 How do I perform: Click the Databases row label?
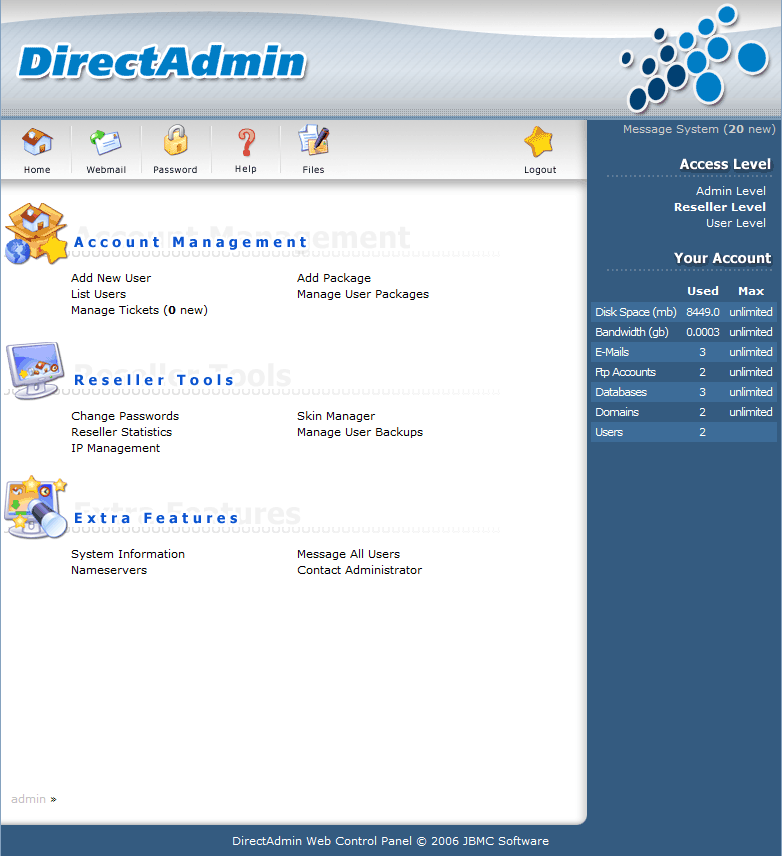(621, 392)
